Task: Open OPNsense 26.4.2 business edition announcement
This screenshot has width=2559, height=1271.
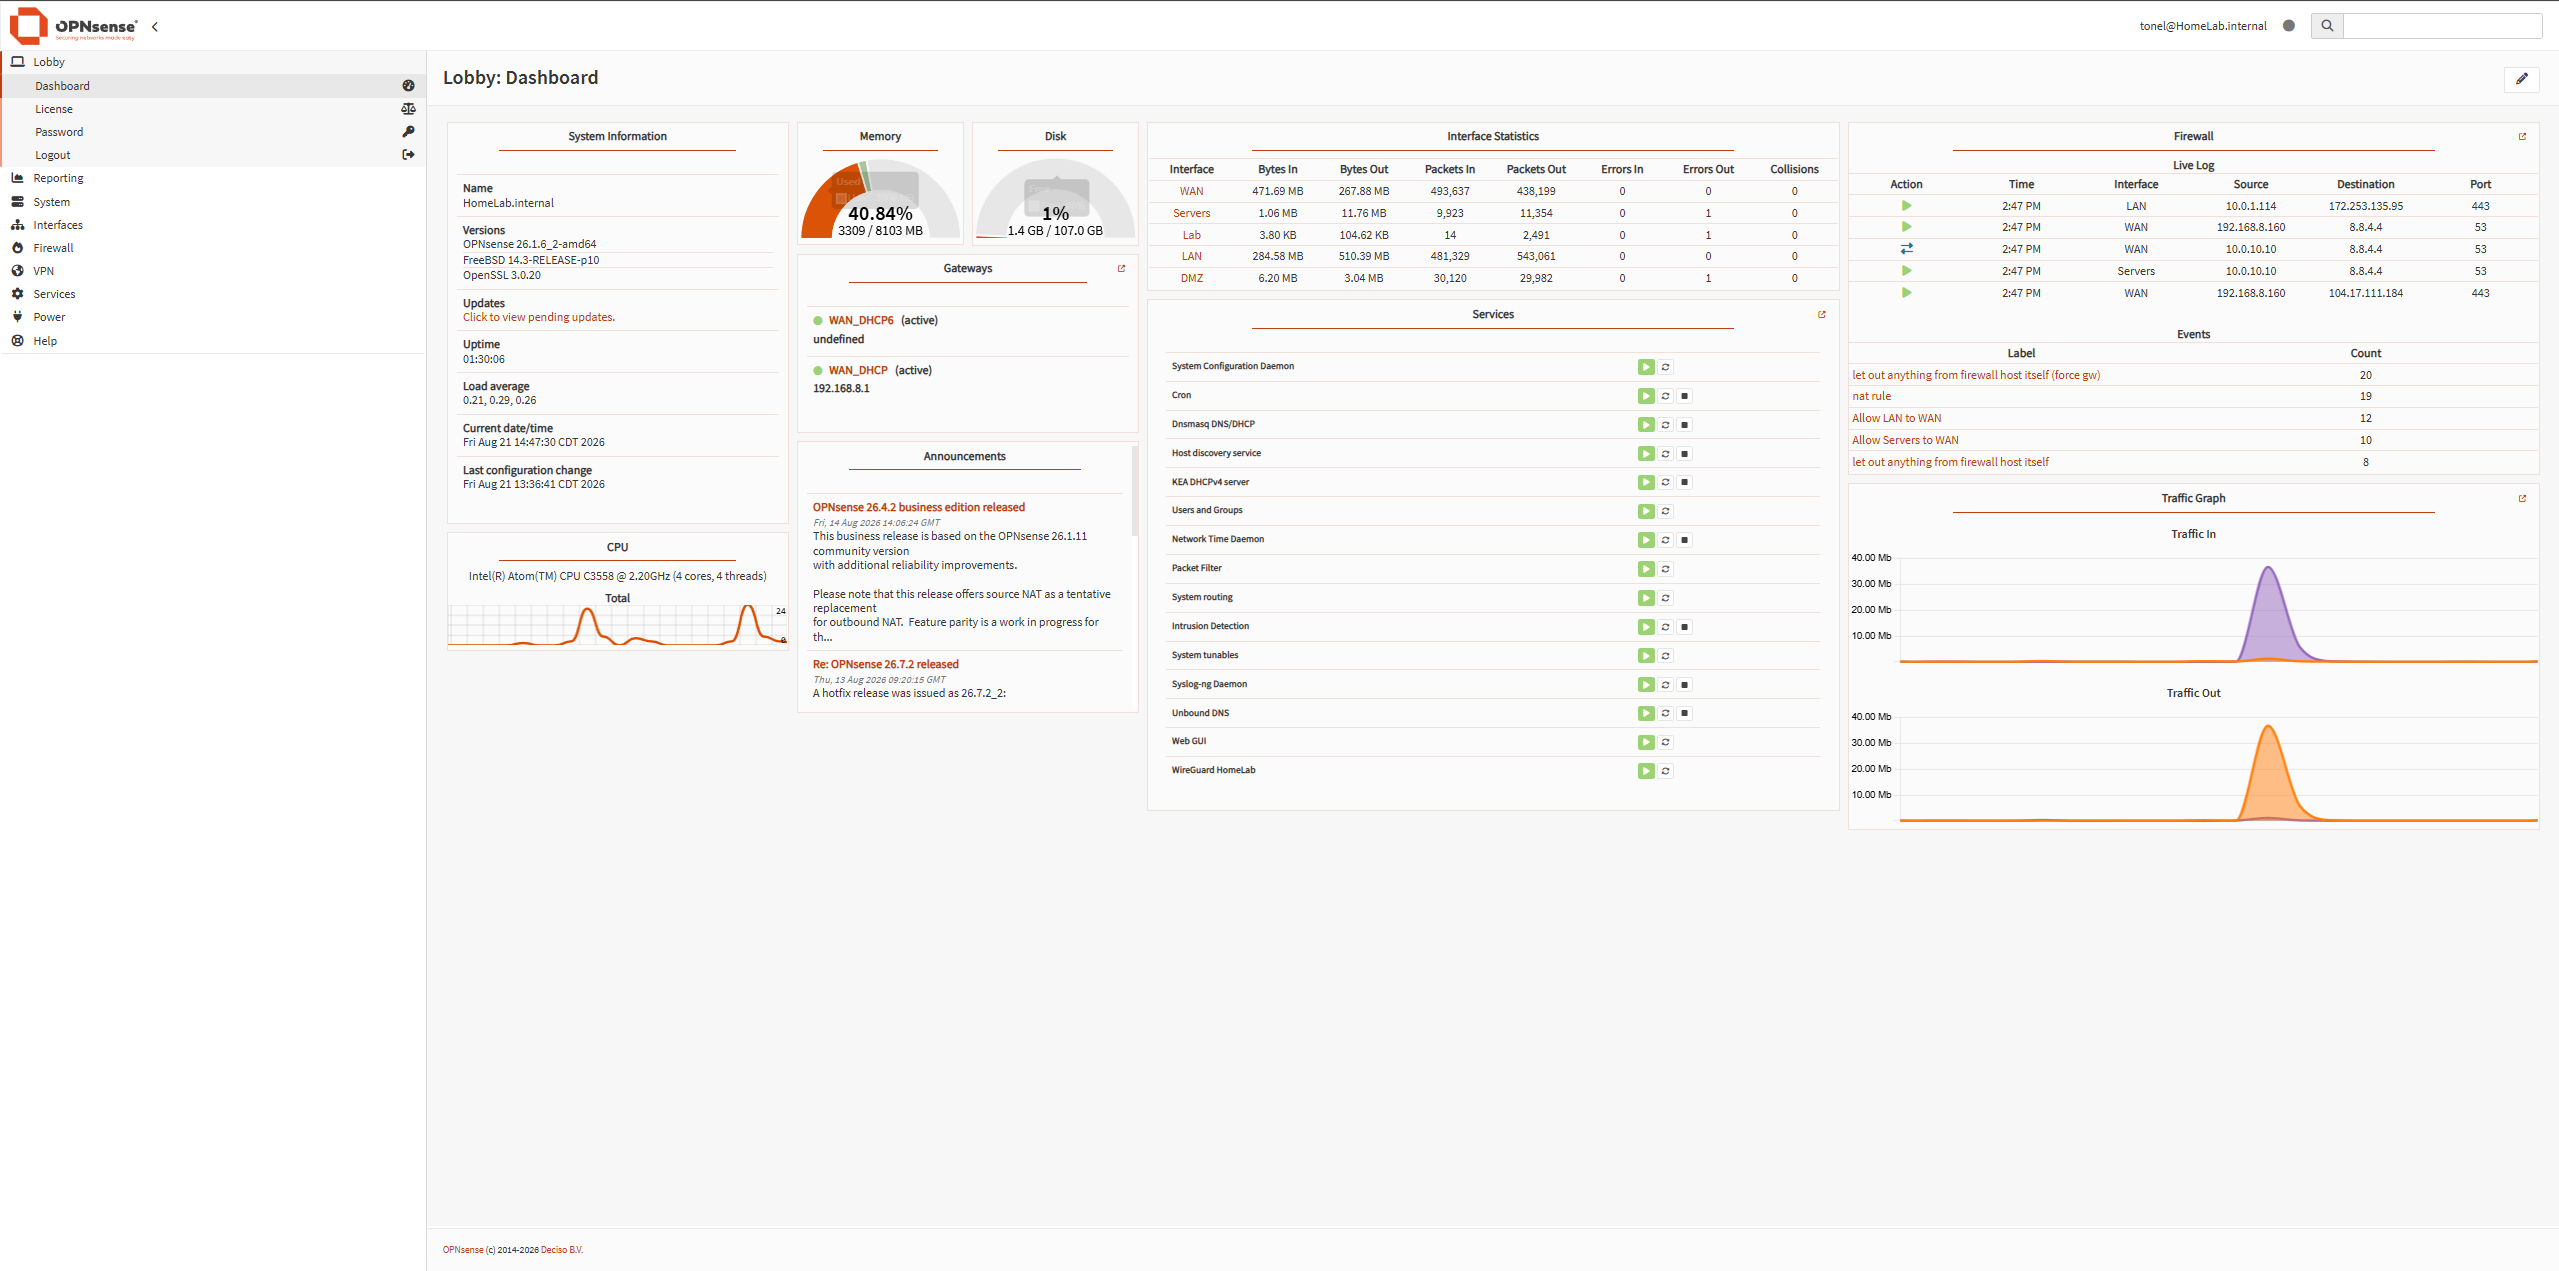Action: coord(918,508)
